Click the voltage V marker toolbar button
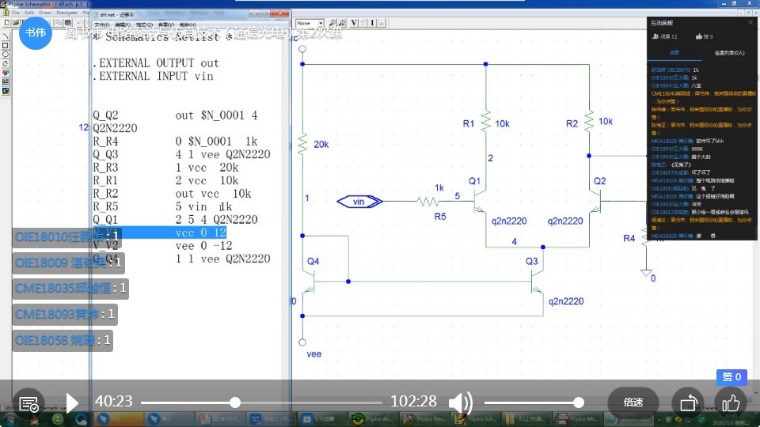 354,23
